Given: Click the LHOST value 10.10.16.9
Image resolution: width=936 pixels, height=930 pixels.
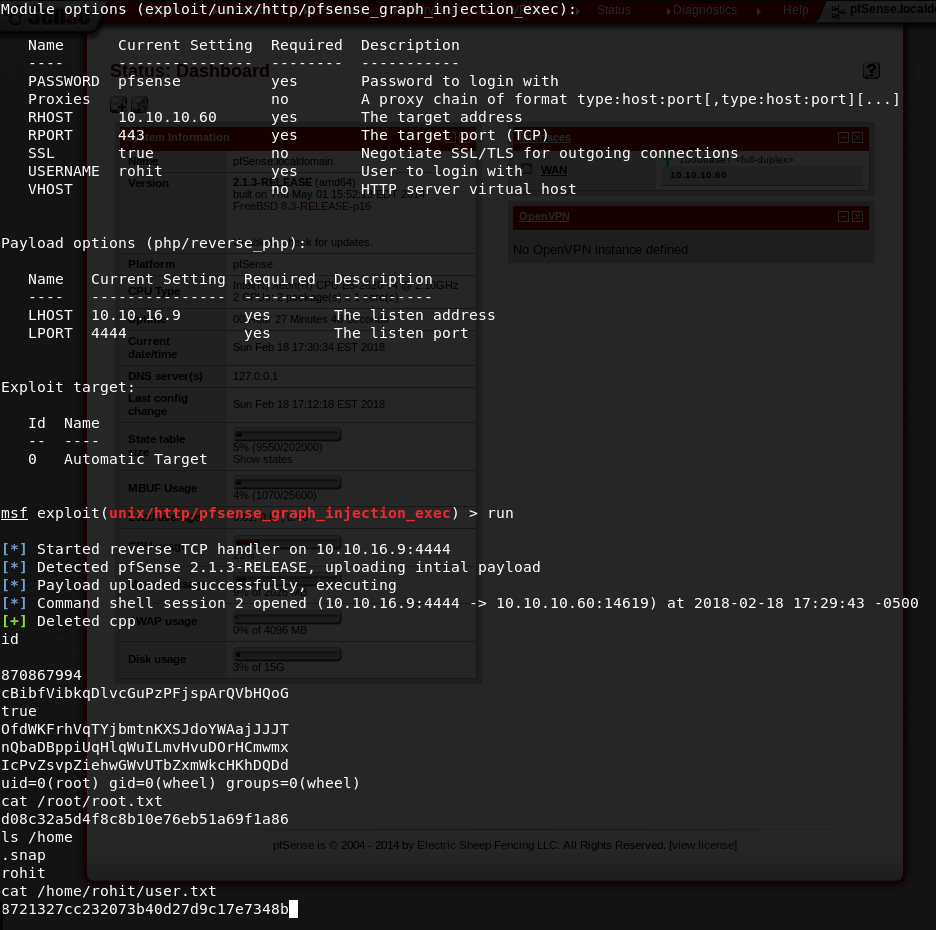Looking at the screenshot, I should pyautogui.click(x=136, y=315).
